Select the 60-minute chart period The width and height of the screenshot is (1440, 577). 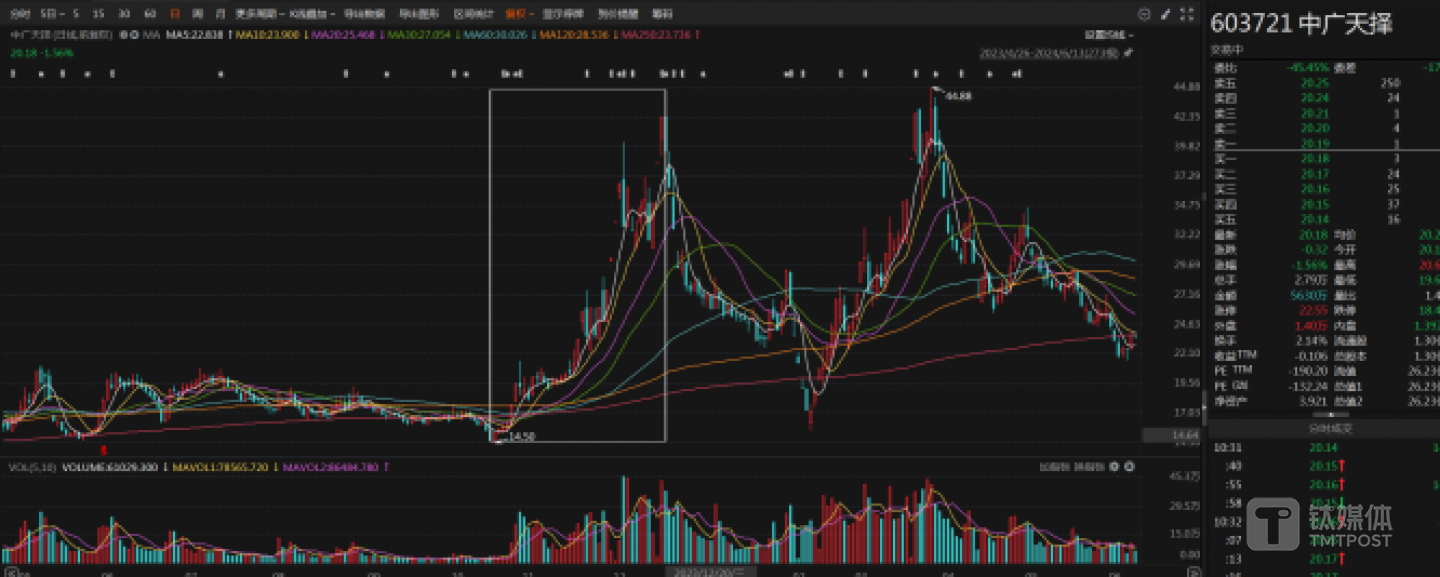coord(149,14)
